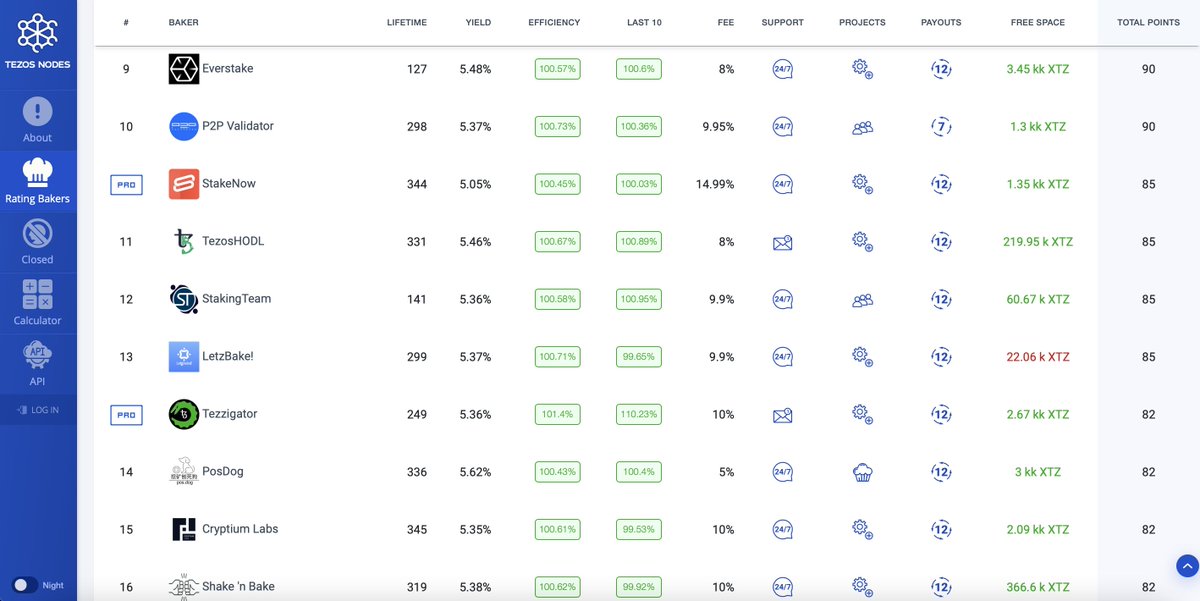
Task: Click Tezzigator last 10 value 110.23%
Action: pos(639,414)
